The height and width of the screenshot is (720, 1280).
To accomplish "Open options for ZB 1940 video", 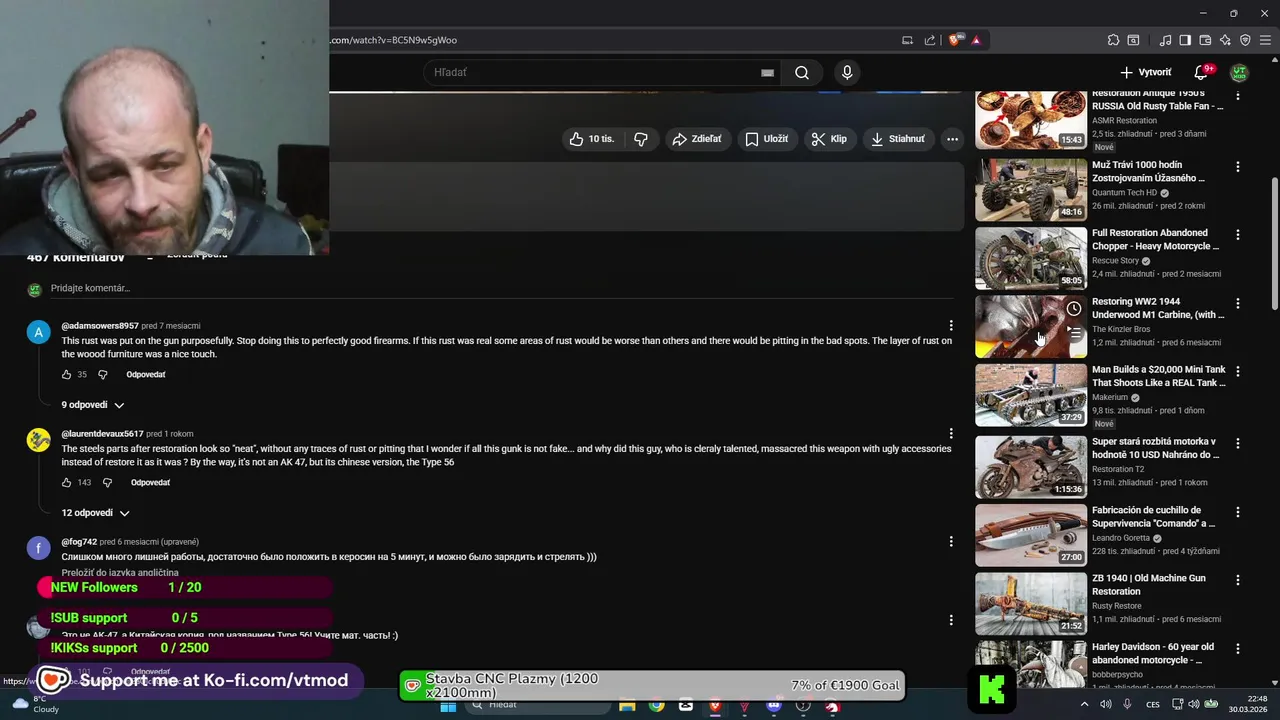I will point(1238,580).
